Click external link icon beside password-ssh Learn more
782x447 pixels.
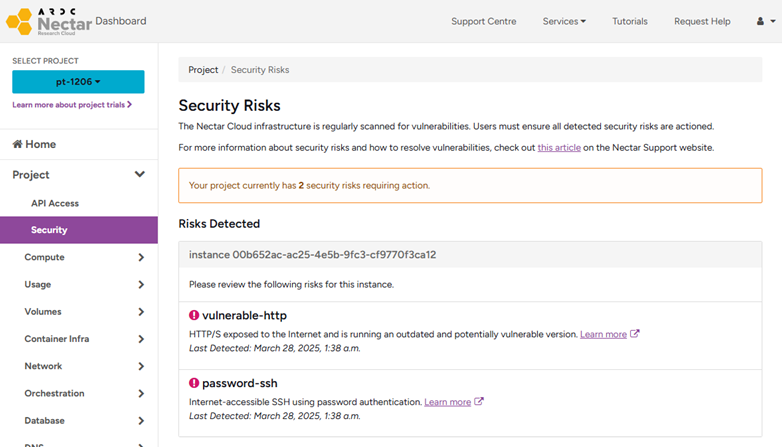(x=479, y=402)
